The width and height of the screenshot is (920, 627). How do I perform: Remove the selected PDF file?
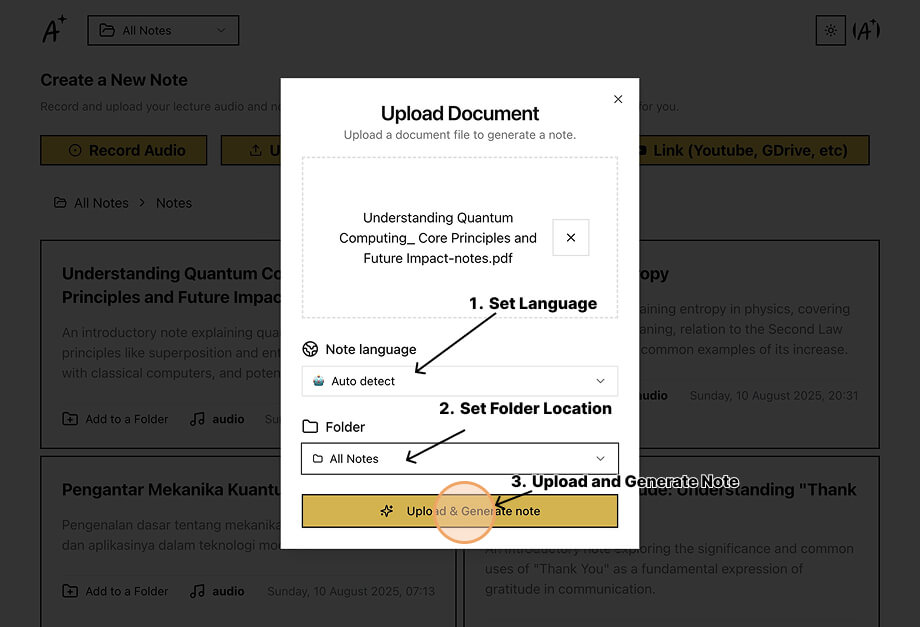[x=570, y=238]
